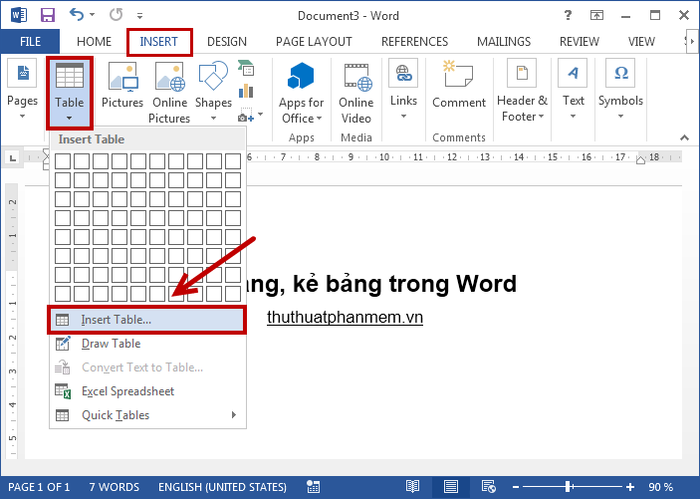Expand the Pages group dropdown
The image size is (700, 499).
click(22, 91)
